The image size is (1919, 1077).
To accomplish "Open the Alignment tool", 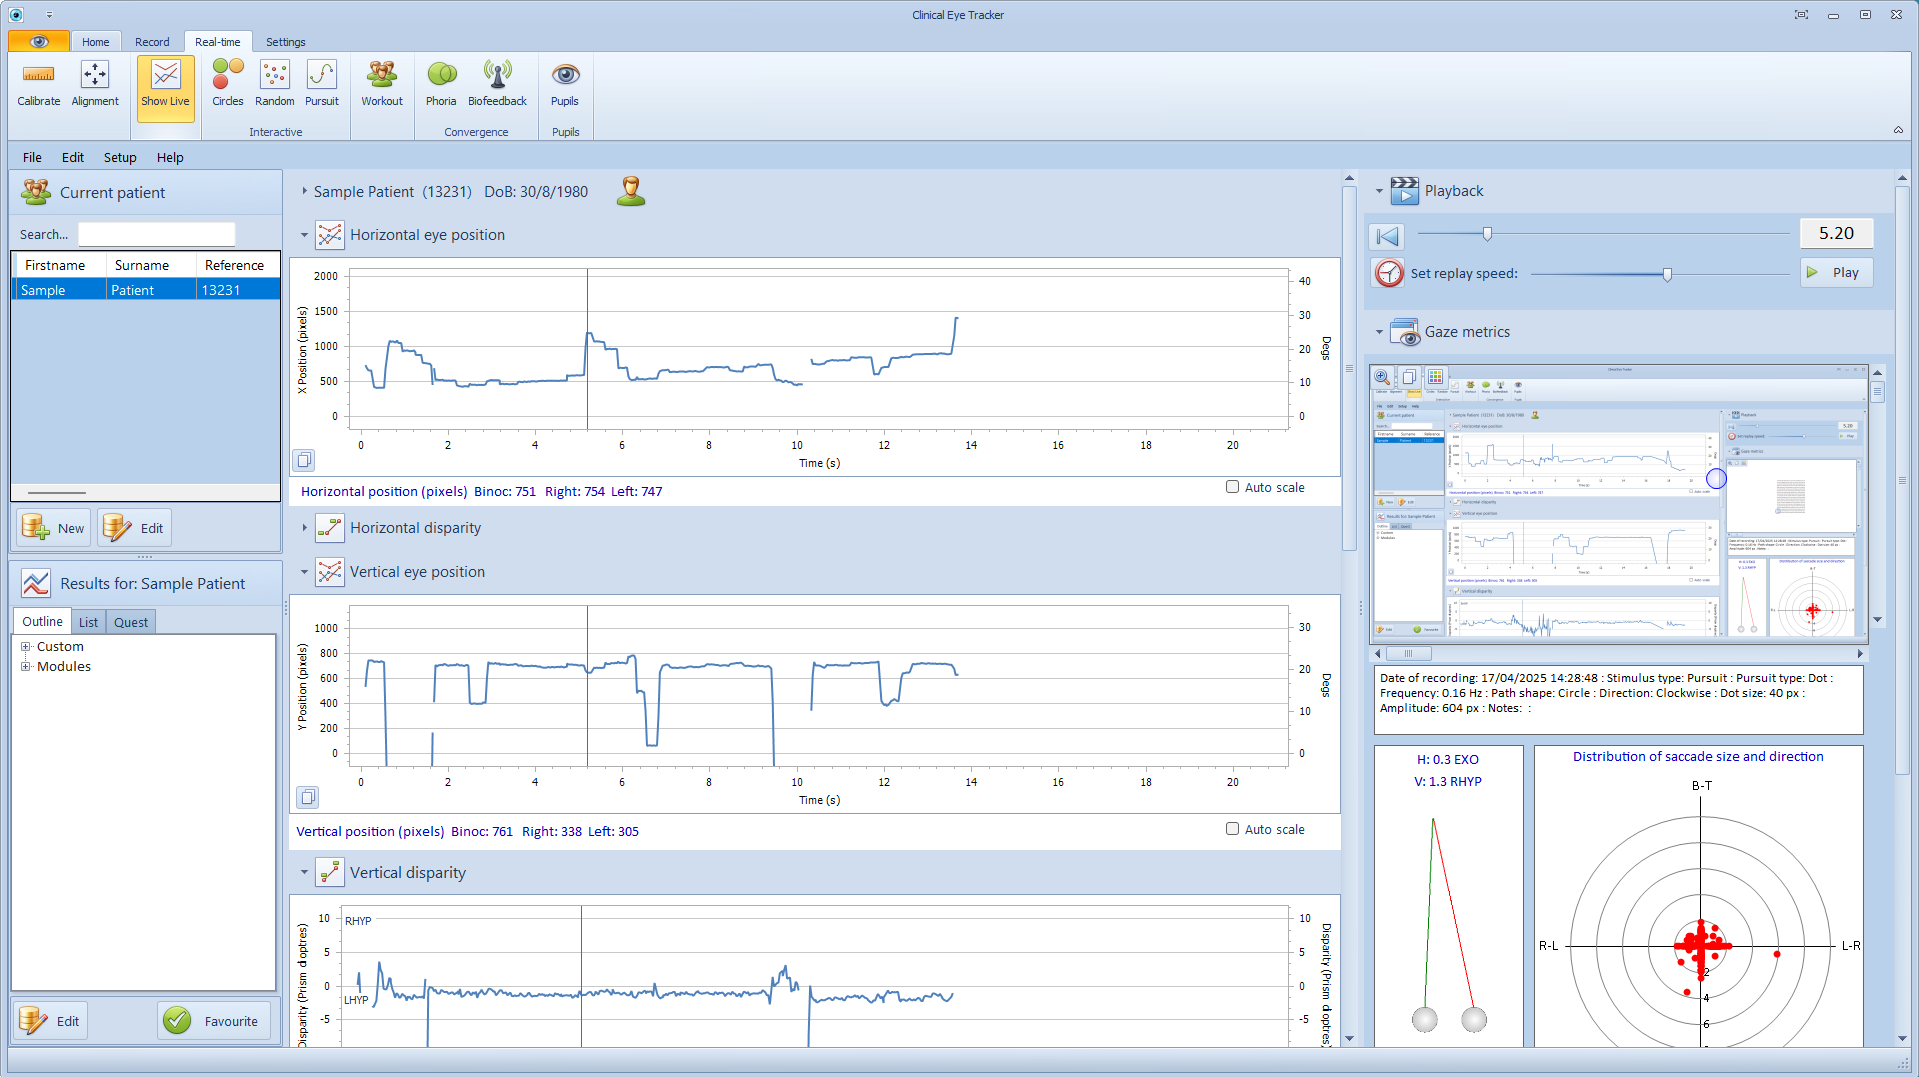I will click(x=95, y=76).
